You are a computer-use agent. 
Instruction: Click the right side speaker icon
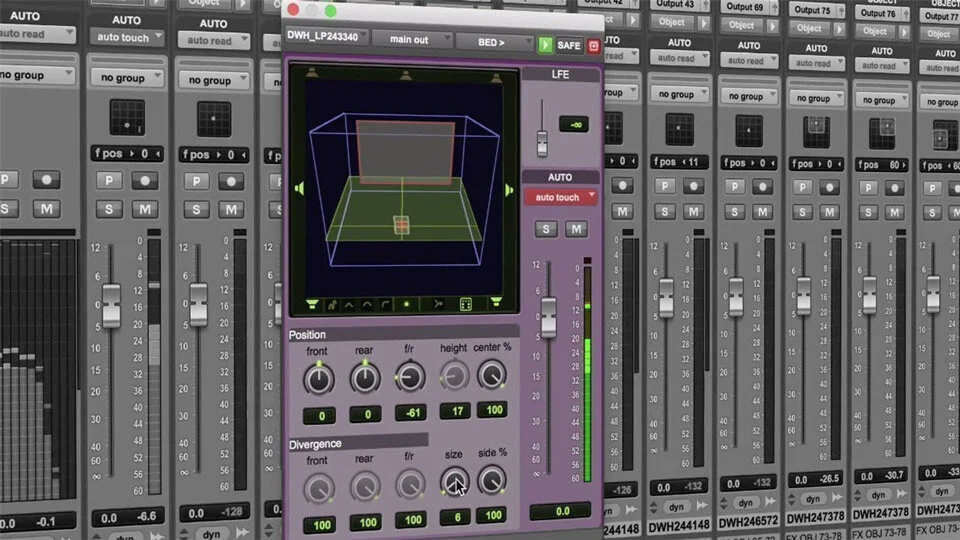click(509, 190)
